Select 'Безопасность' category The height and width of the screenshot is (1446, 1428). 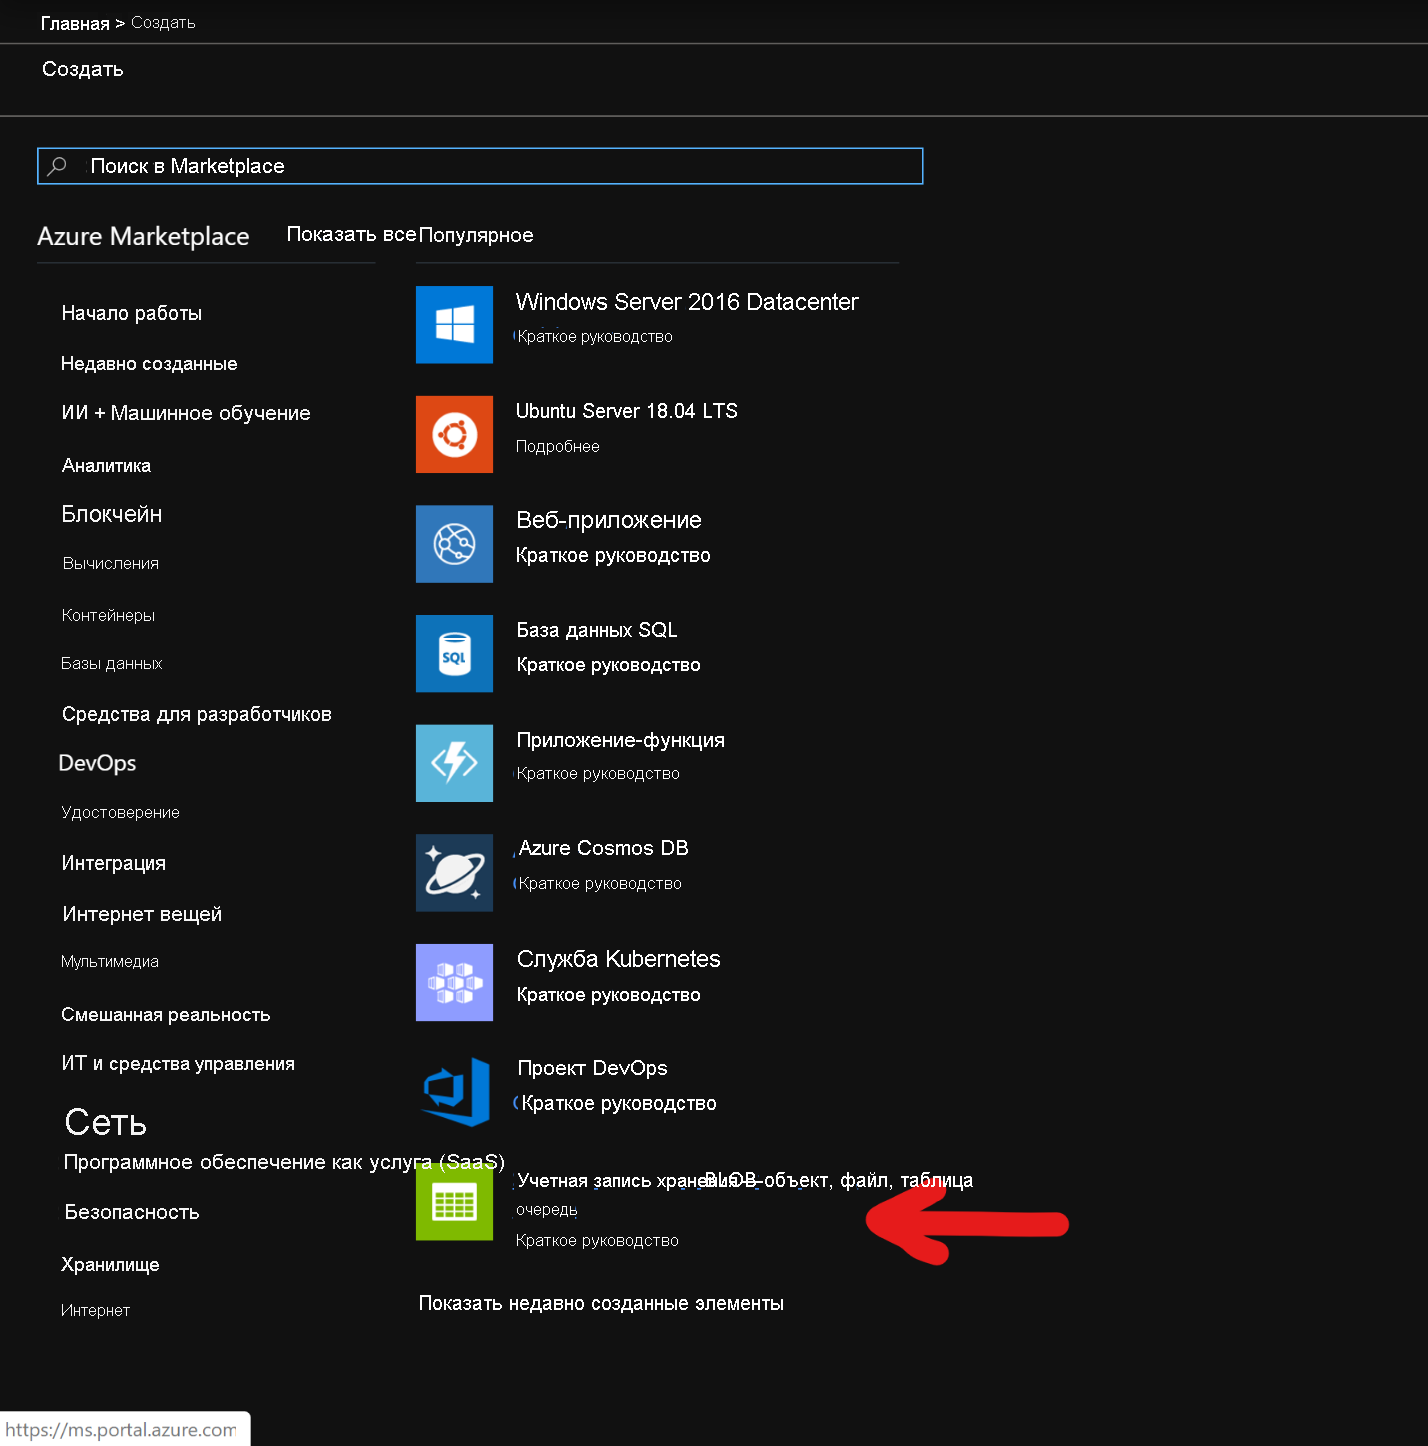pos(132,1212)
